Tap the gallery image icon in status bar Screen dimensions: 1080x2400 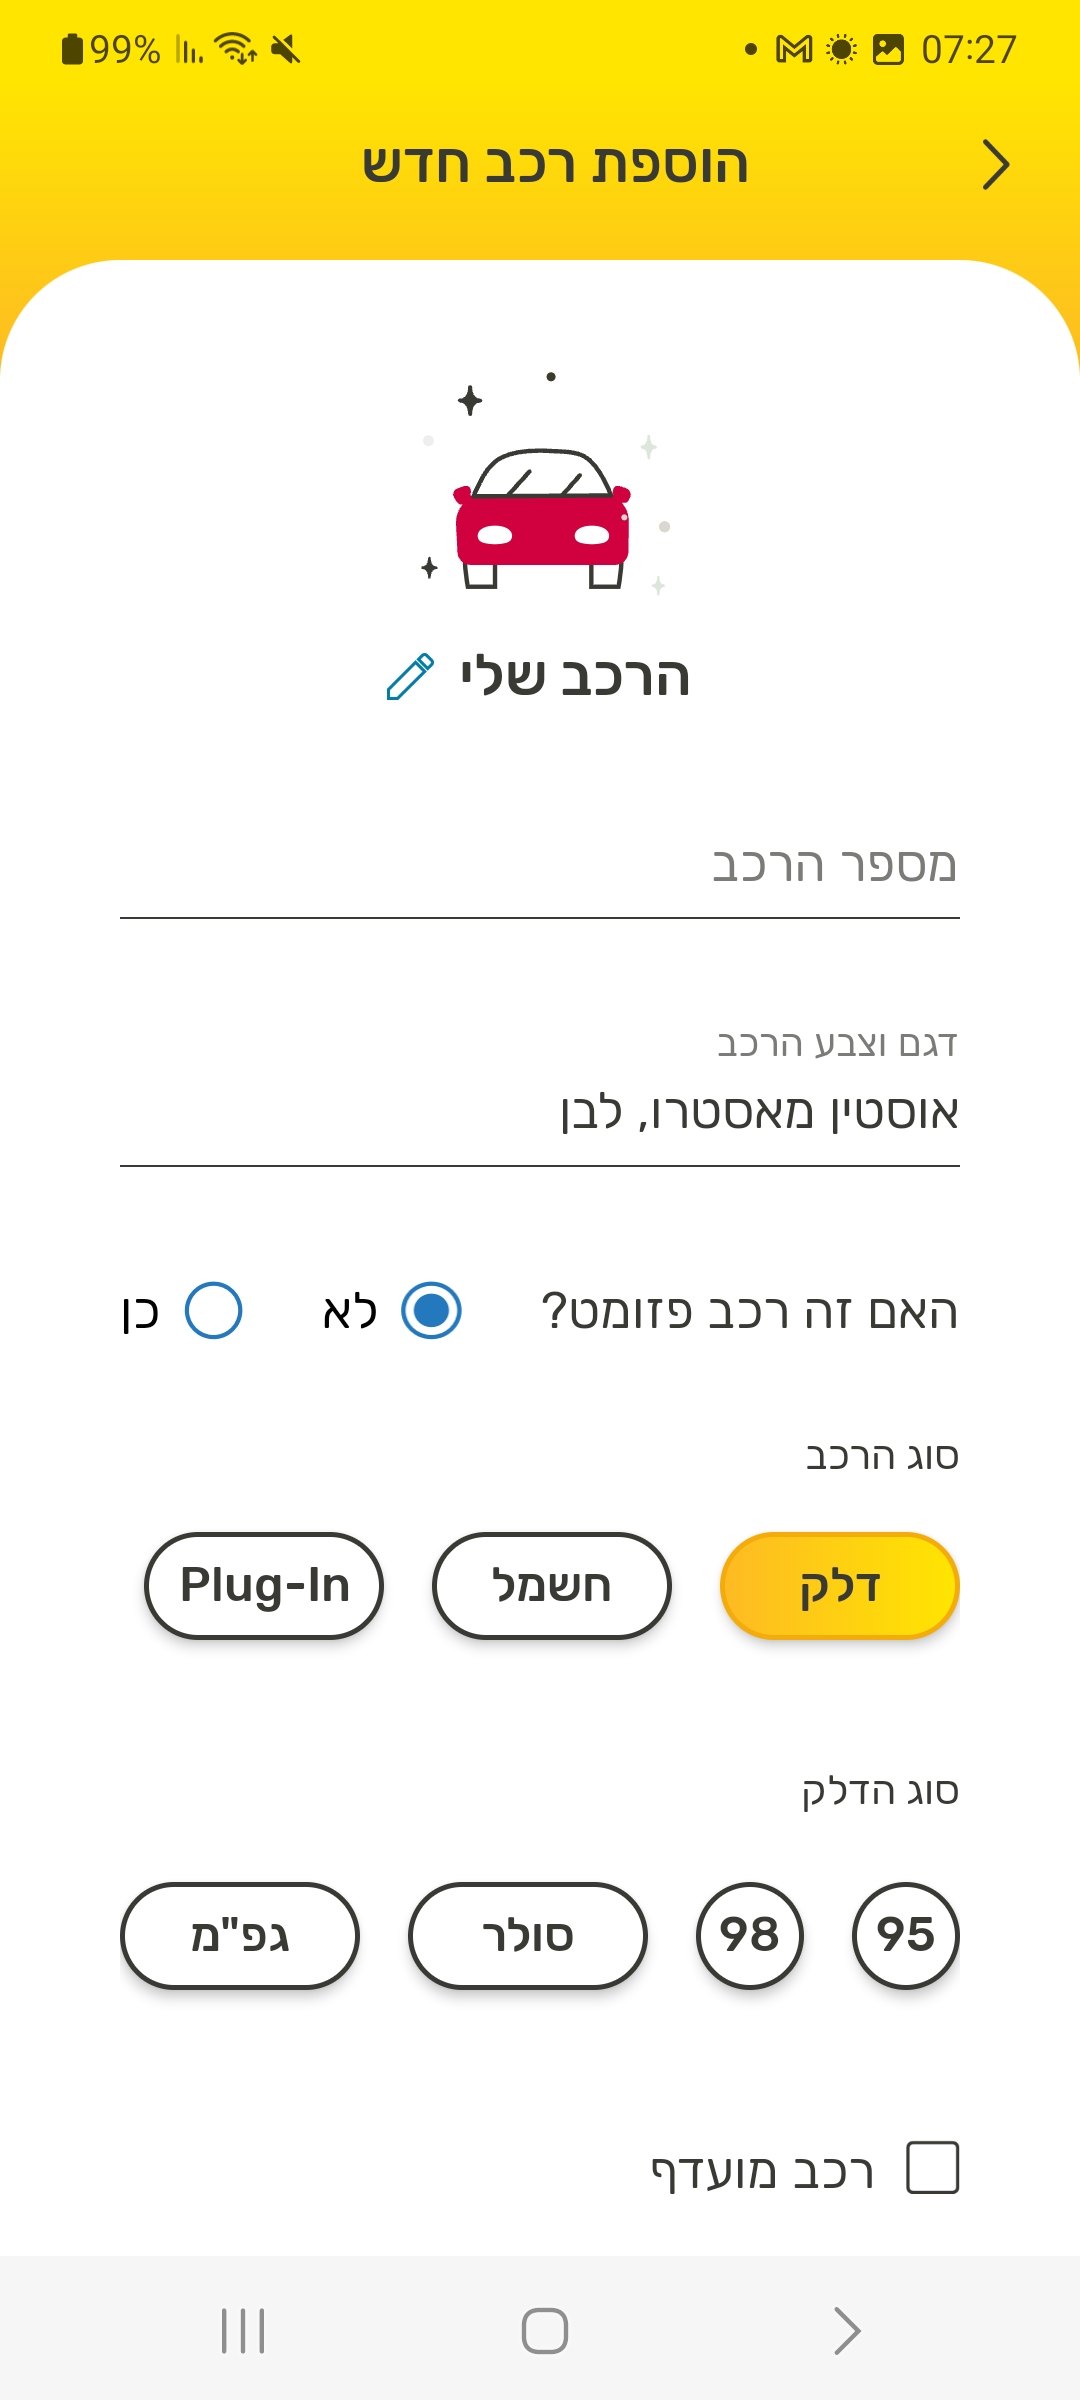pyautogui.click(x=888, y=49)
